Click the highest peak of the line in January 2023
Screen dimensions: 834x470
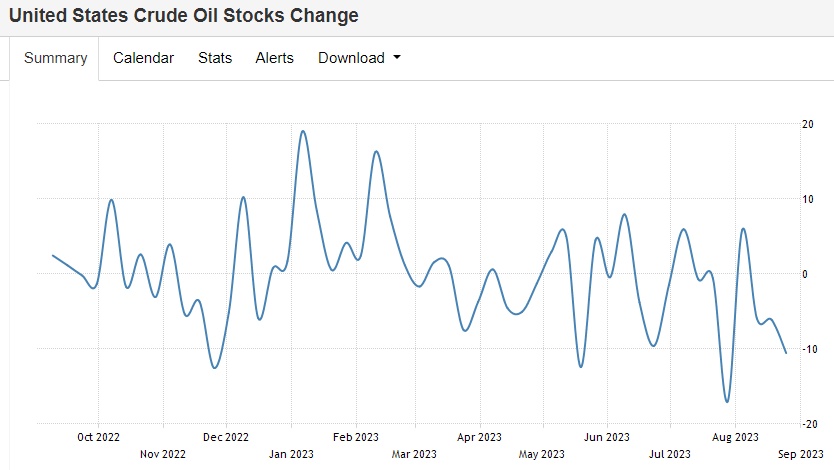point(302,131)
